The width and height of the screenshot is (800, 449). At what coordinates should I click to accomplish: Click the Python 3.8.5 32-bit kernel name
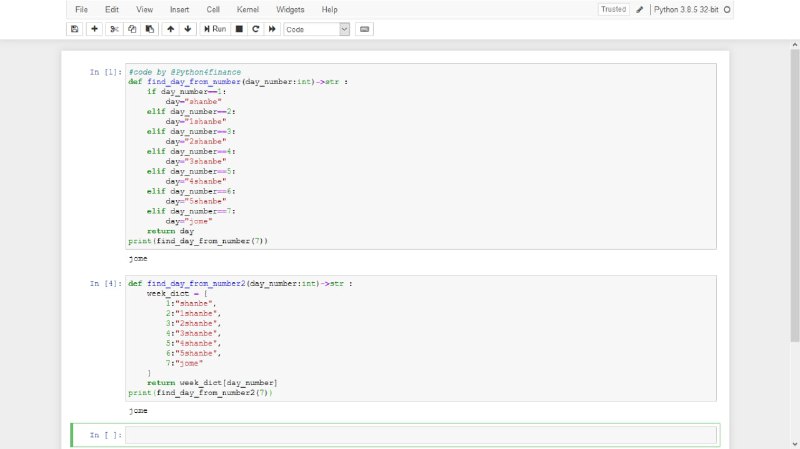(x=686, y=10)
